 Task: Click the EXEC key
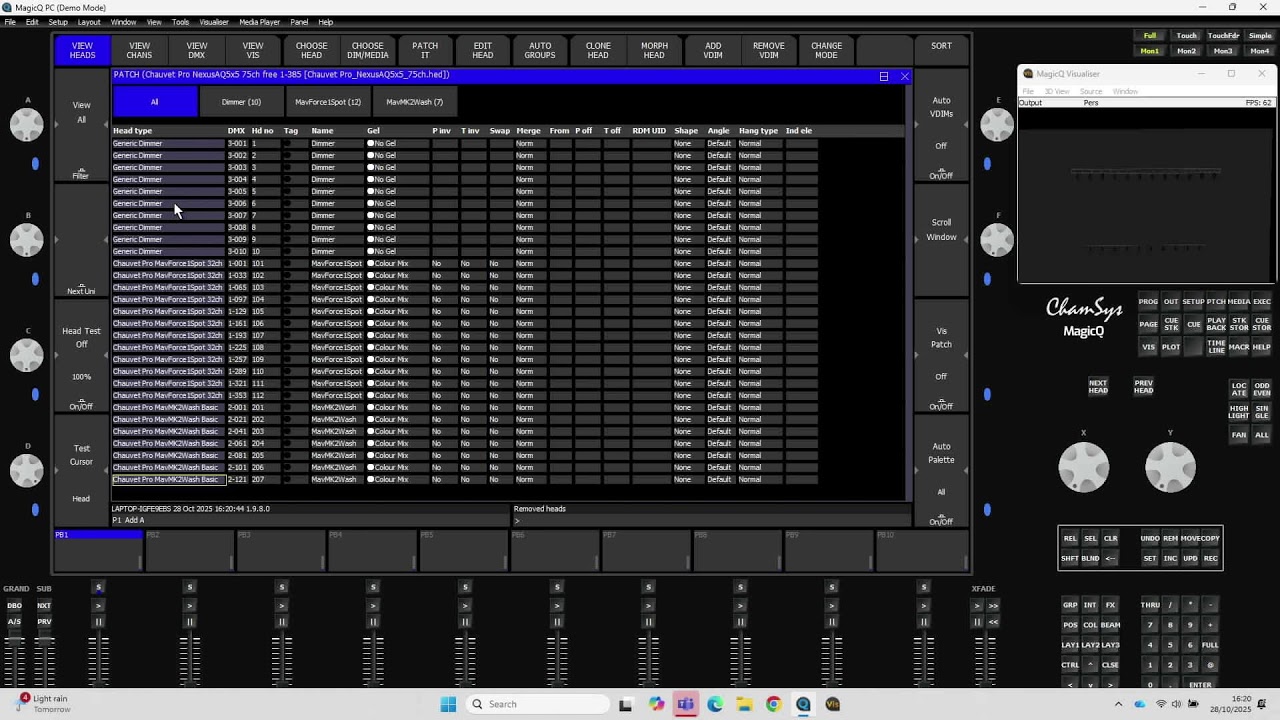click(1262, 301)
